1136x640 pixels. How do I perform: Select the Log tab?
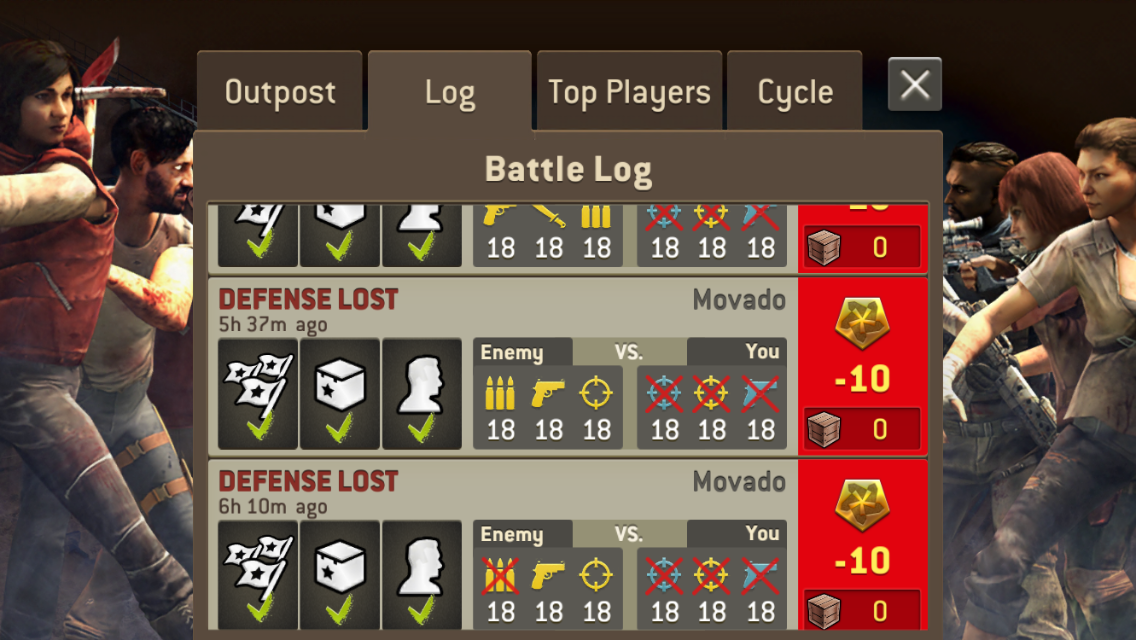pos(449,91)
